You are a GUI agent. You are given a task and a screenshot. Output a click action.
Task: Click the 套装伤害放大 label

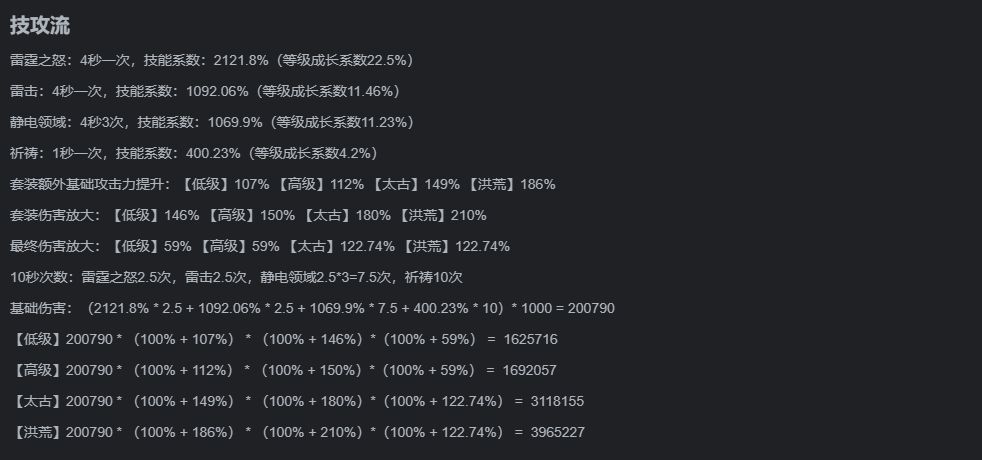click(x=55, y=215)
